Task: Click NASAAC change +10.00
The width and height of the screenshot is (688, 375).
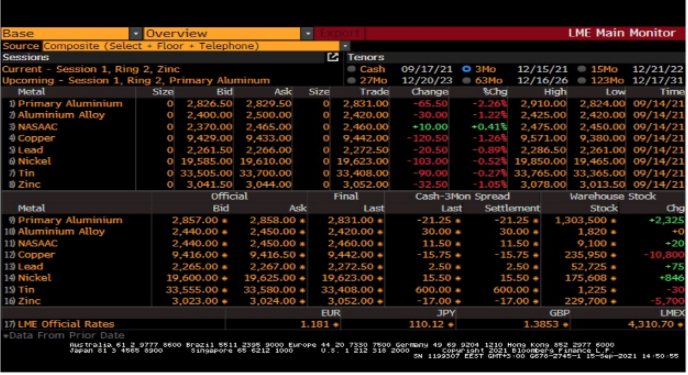Action: click(430, 127)
